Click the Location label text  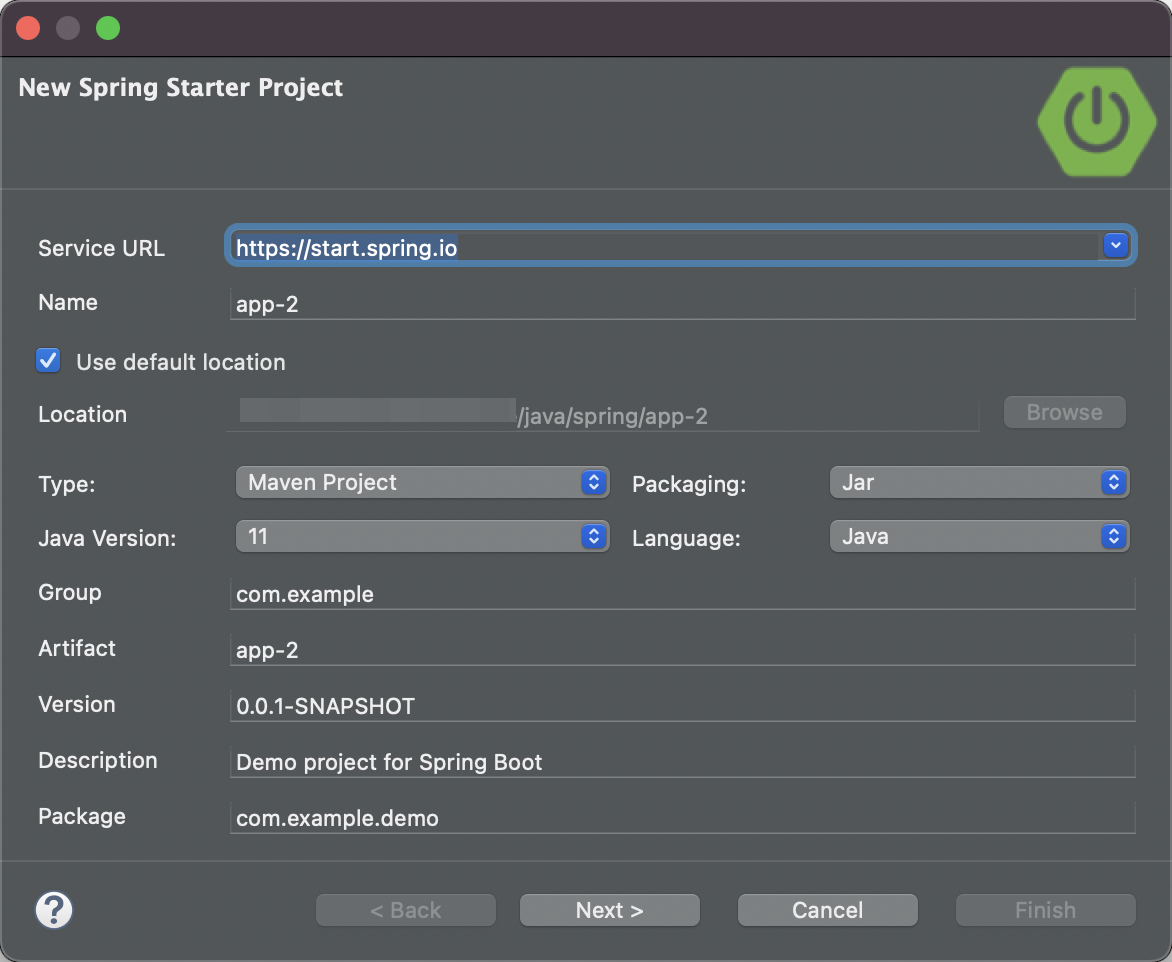pyautogui.click(x=82, y=414)
